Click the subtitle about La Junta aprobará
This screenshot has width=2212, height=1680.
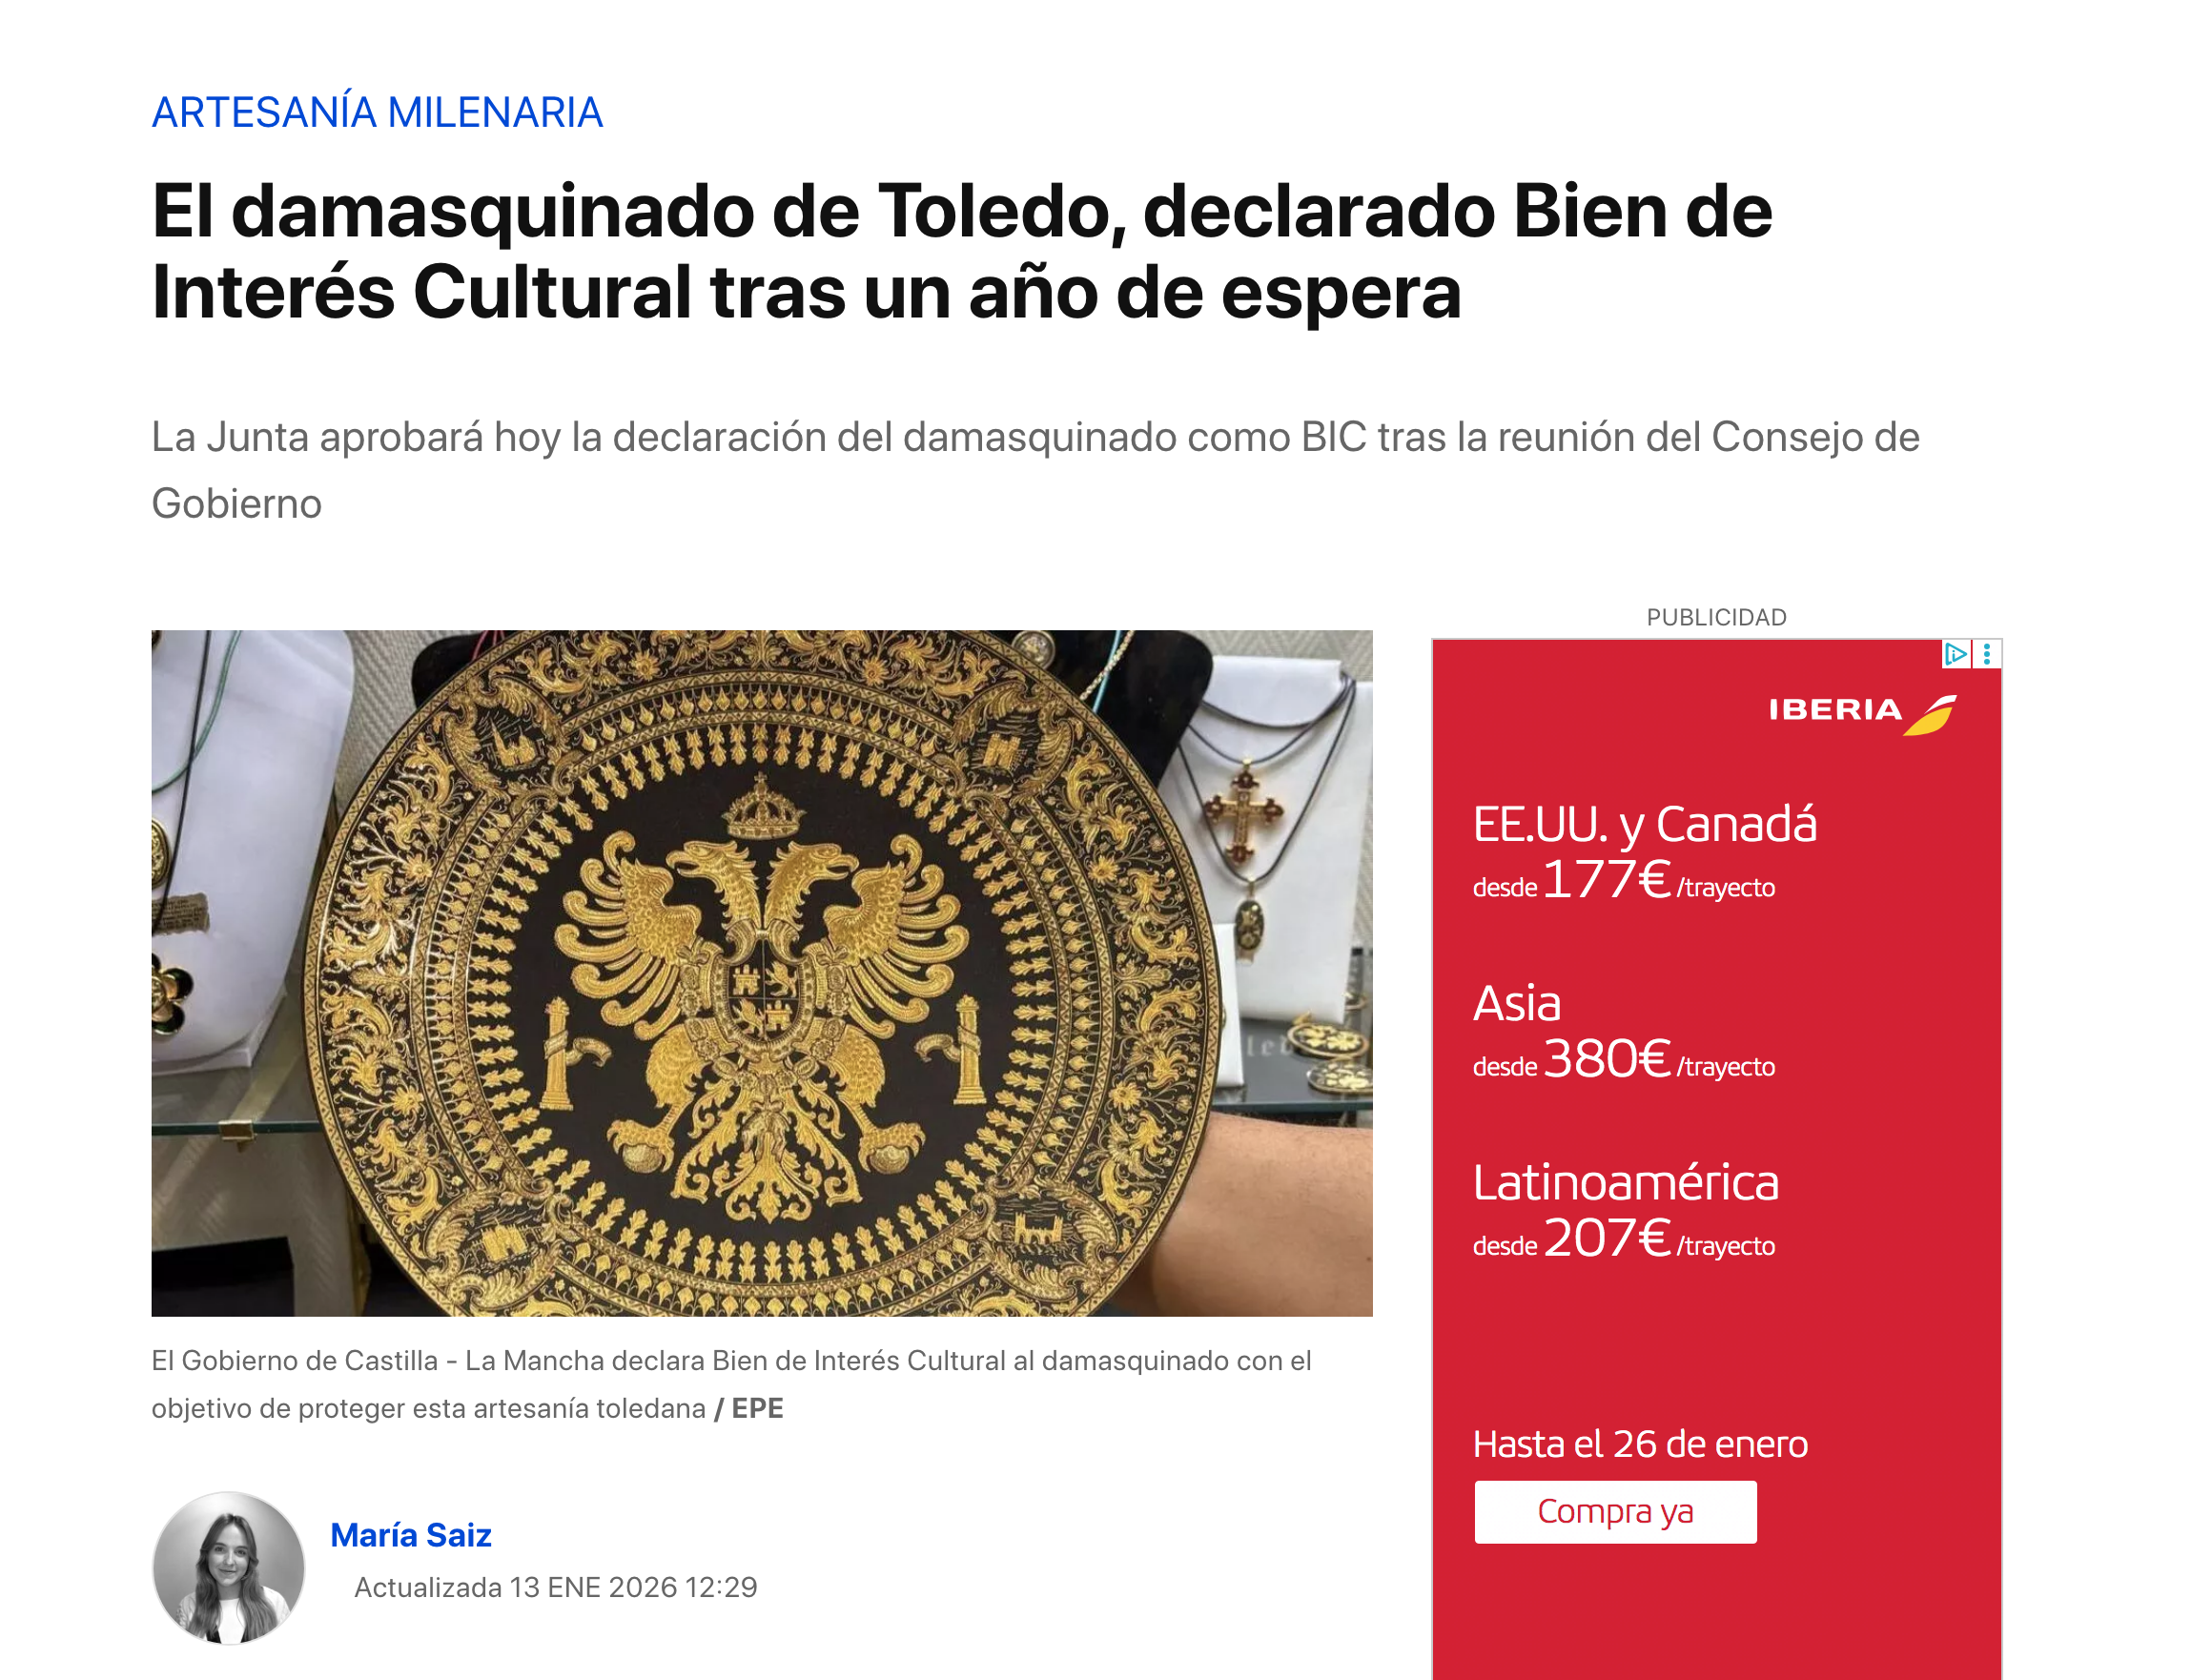click(x=1035, y=470)
